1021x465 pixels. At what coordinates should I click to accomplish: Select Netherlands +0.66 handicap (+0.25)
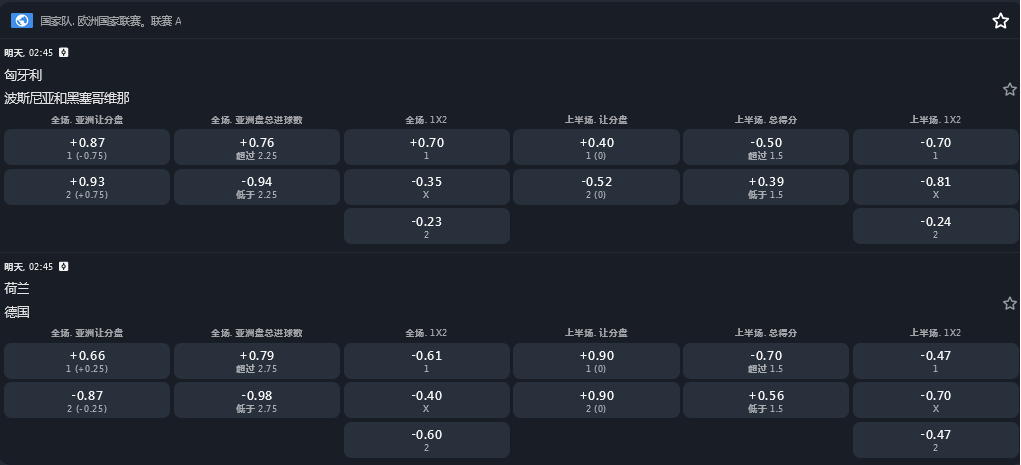pos(87,361)
